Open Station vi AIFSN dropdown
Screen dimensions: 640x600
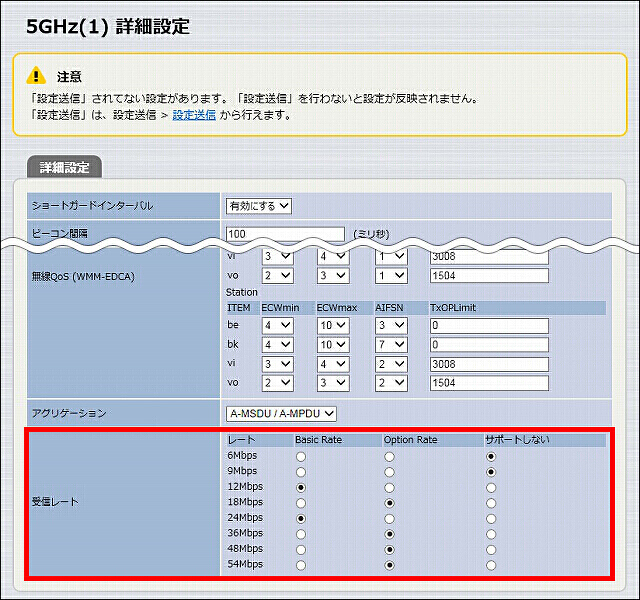point(391,364)
